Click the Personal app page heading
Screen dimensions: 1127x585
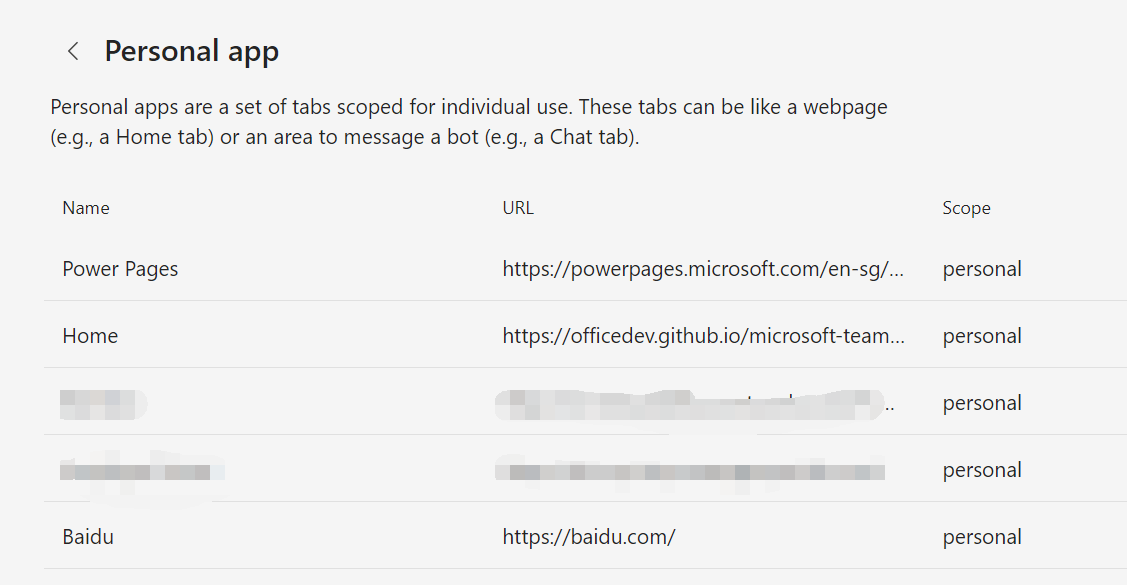coord(191,51)
